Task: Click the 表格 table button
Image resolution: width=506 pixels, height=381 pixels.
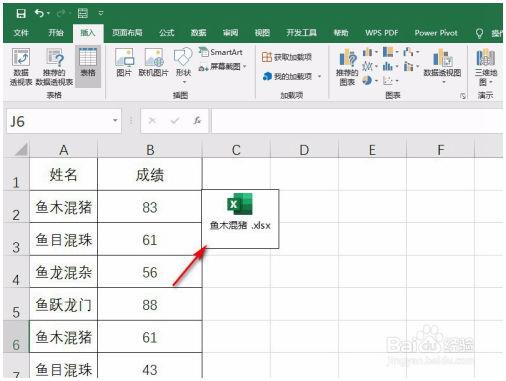Action: [x=88, y=67]
